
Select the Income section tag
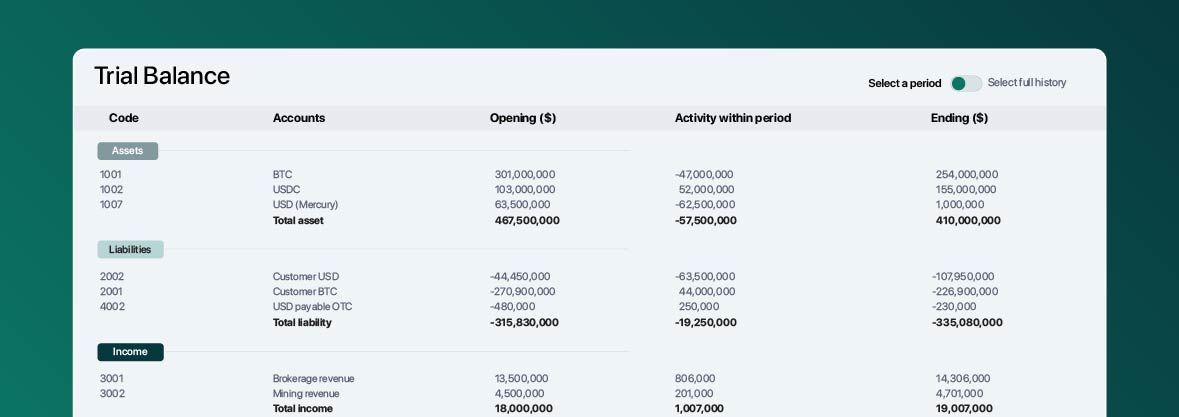click(x=130, y=352)
